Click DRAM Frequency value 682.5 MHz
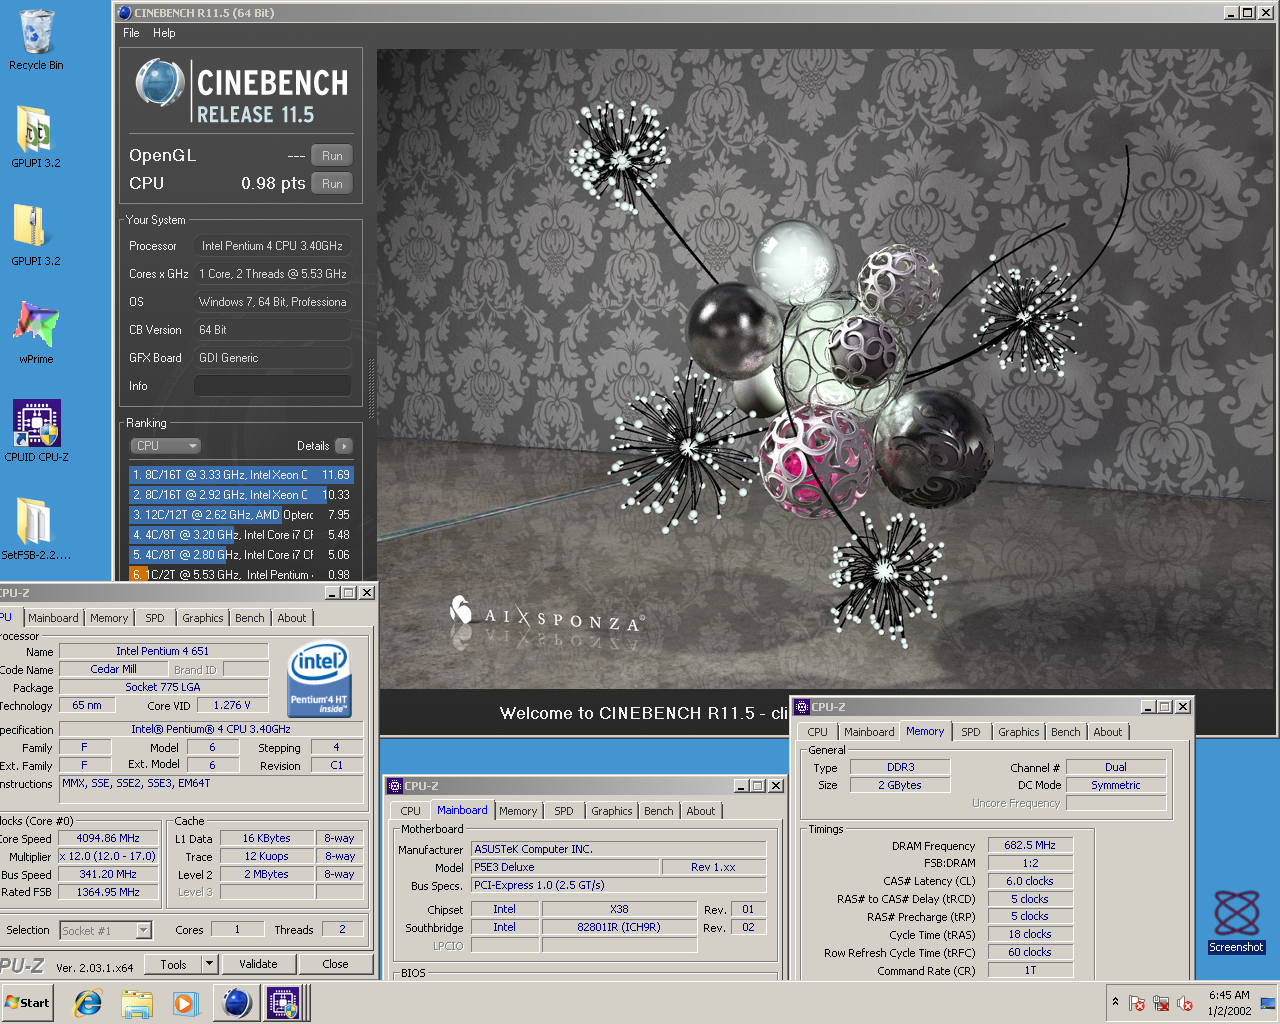Screen dimensions: 1280x1024 [x=1030, y=845]
